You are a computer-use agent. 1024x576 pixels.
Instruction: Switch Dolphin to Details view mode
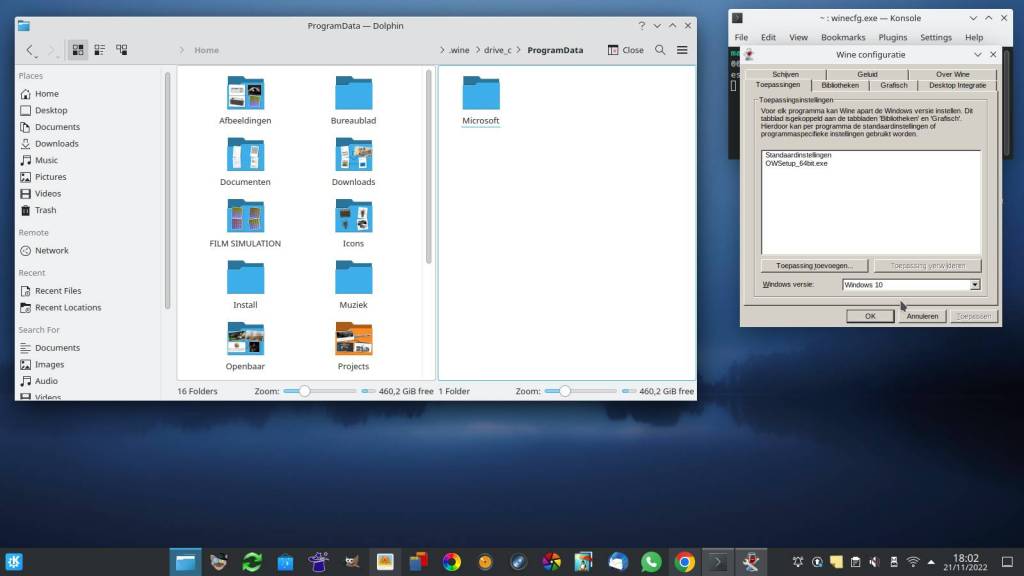click(x=121, y=50)
